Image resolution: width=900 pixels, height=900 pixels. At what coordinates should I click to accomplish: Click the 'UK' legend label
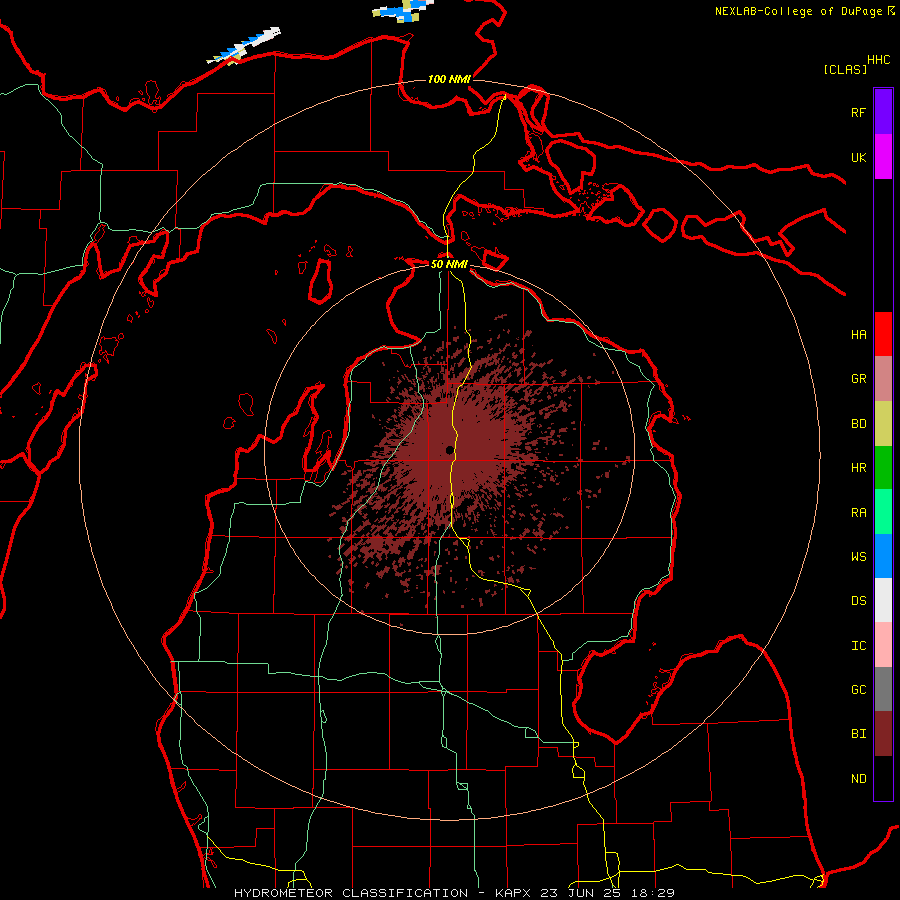pos(858,157)
